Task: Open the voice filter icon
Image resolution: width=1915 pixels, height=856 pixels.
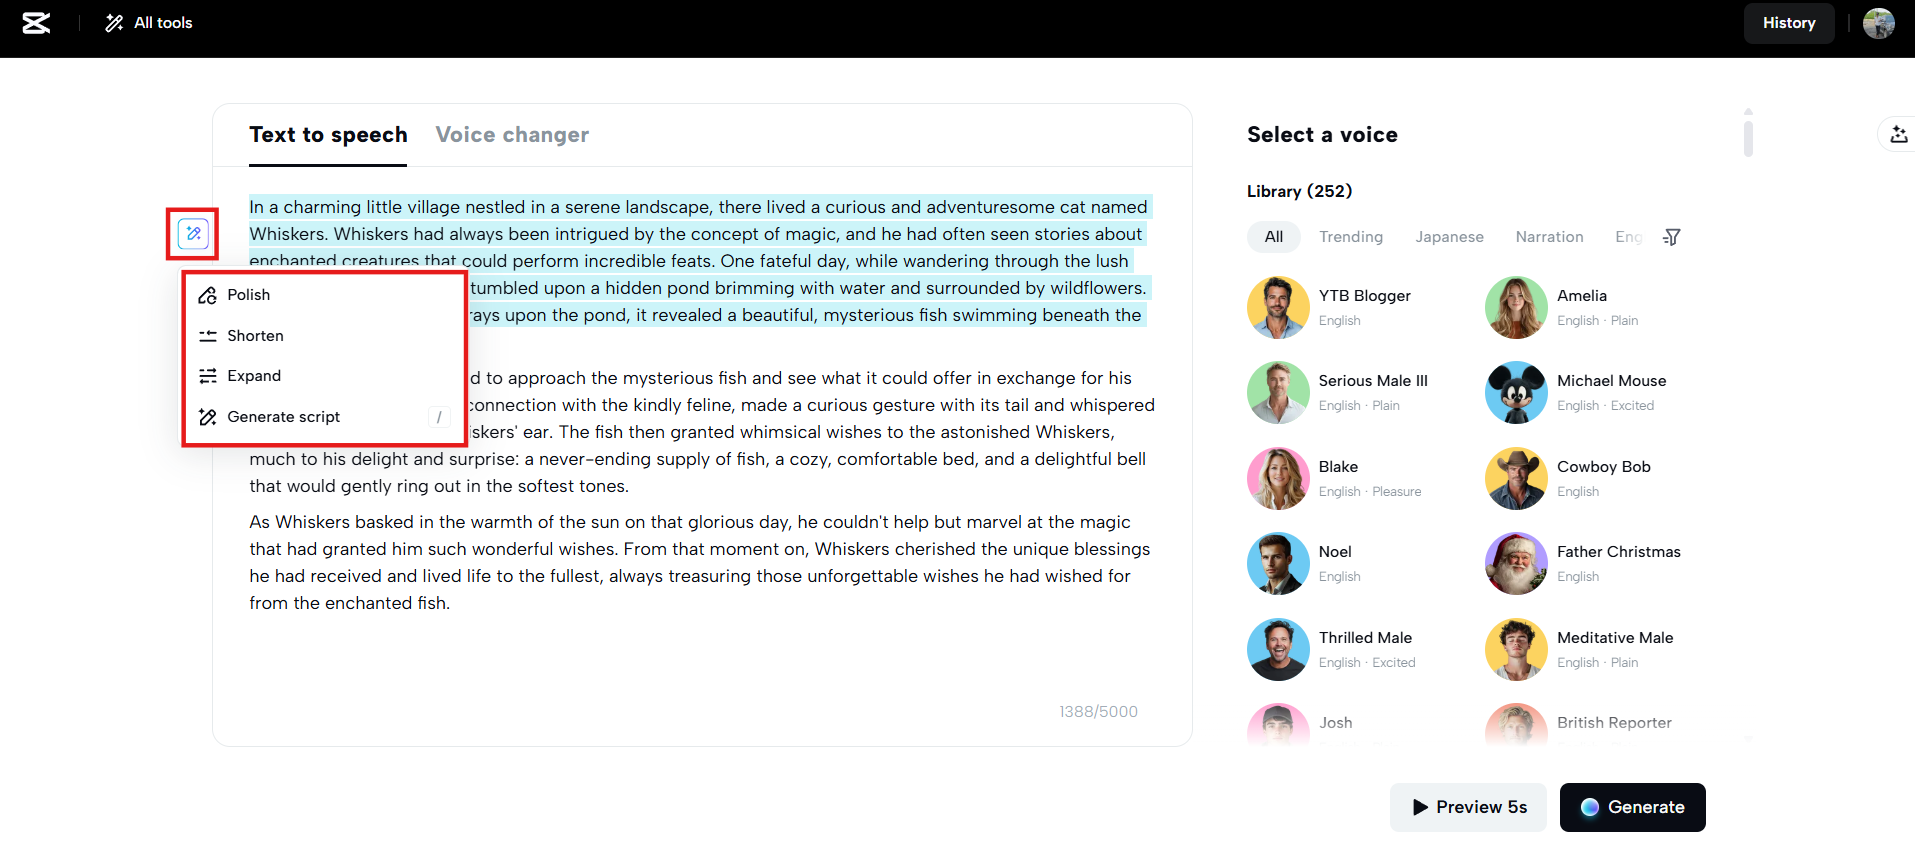Action: tap(1671, 237)
